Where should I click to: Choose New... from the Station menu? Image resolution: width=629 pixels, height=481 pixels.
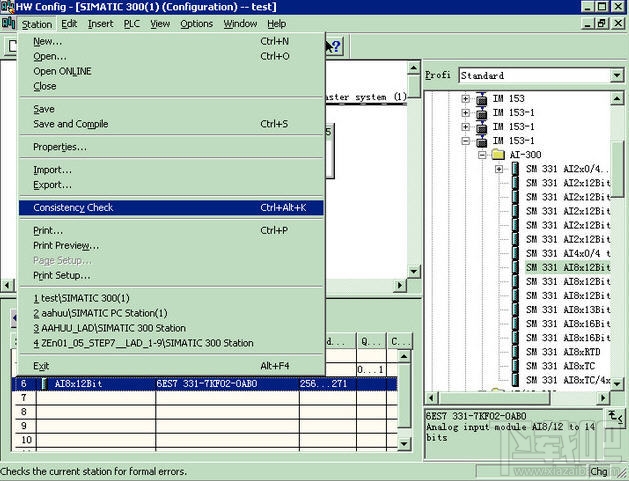(x=171, y=41)
